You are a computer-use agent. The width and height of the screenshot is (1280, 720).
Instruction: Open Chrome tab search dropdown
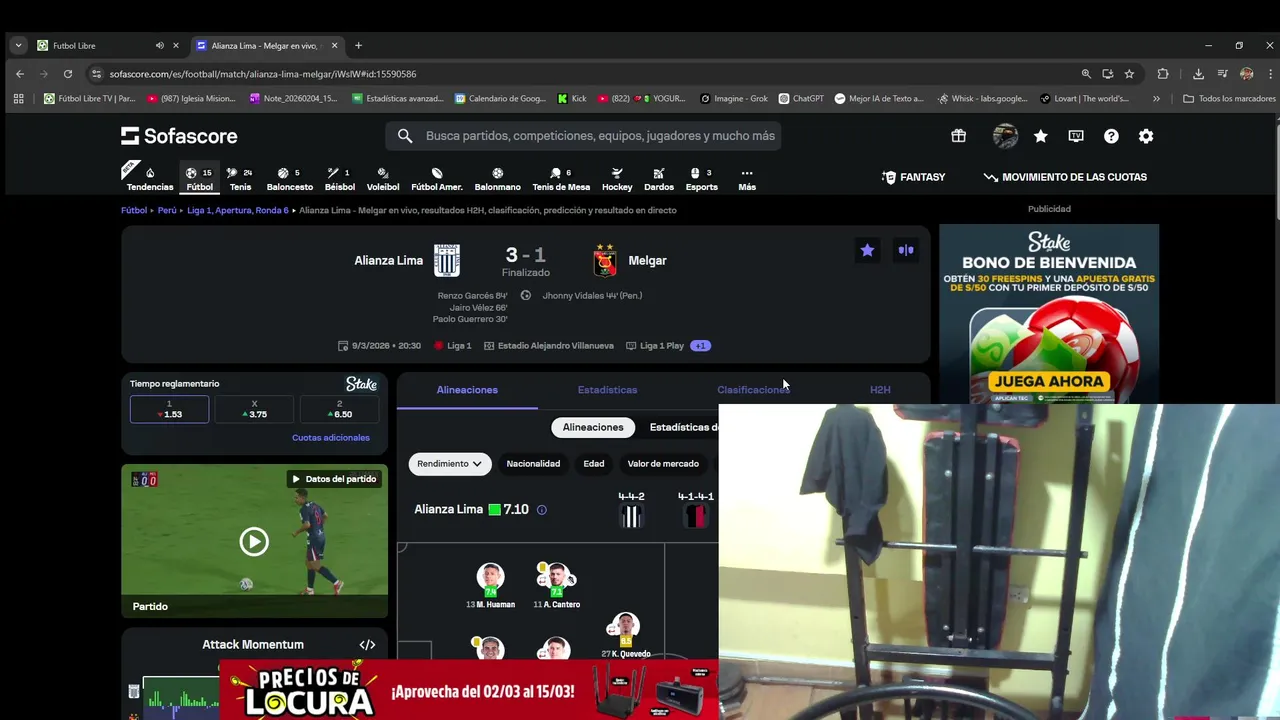[x=18, y=46]
